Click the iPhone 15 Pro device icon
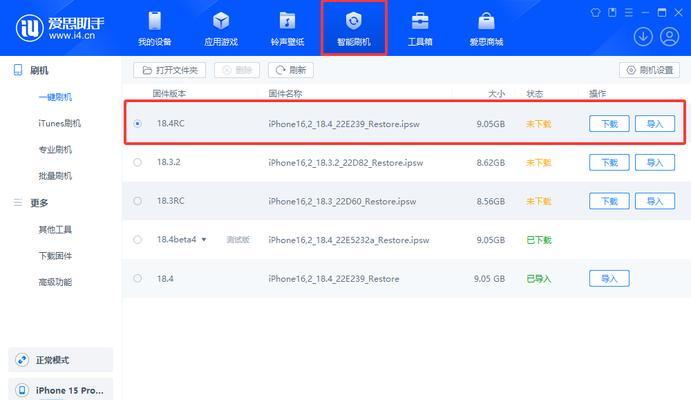 coord(22,390)
